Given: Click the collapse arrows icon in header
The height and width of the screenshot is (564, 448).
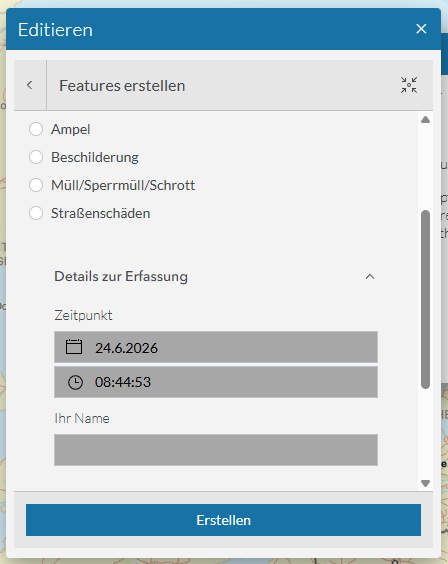Looking at the screenshot, I should click(409, 85).
